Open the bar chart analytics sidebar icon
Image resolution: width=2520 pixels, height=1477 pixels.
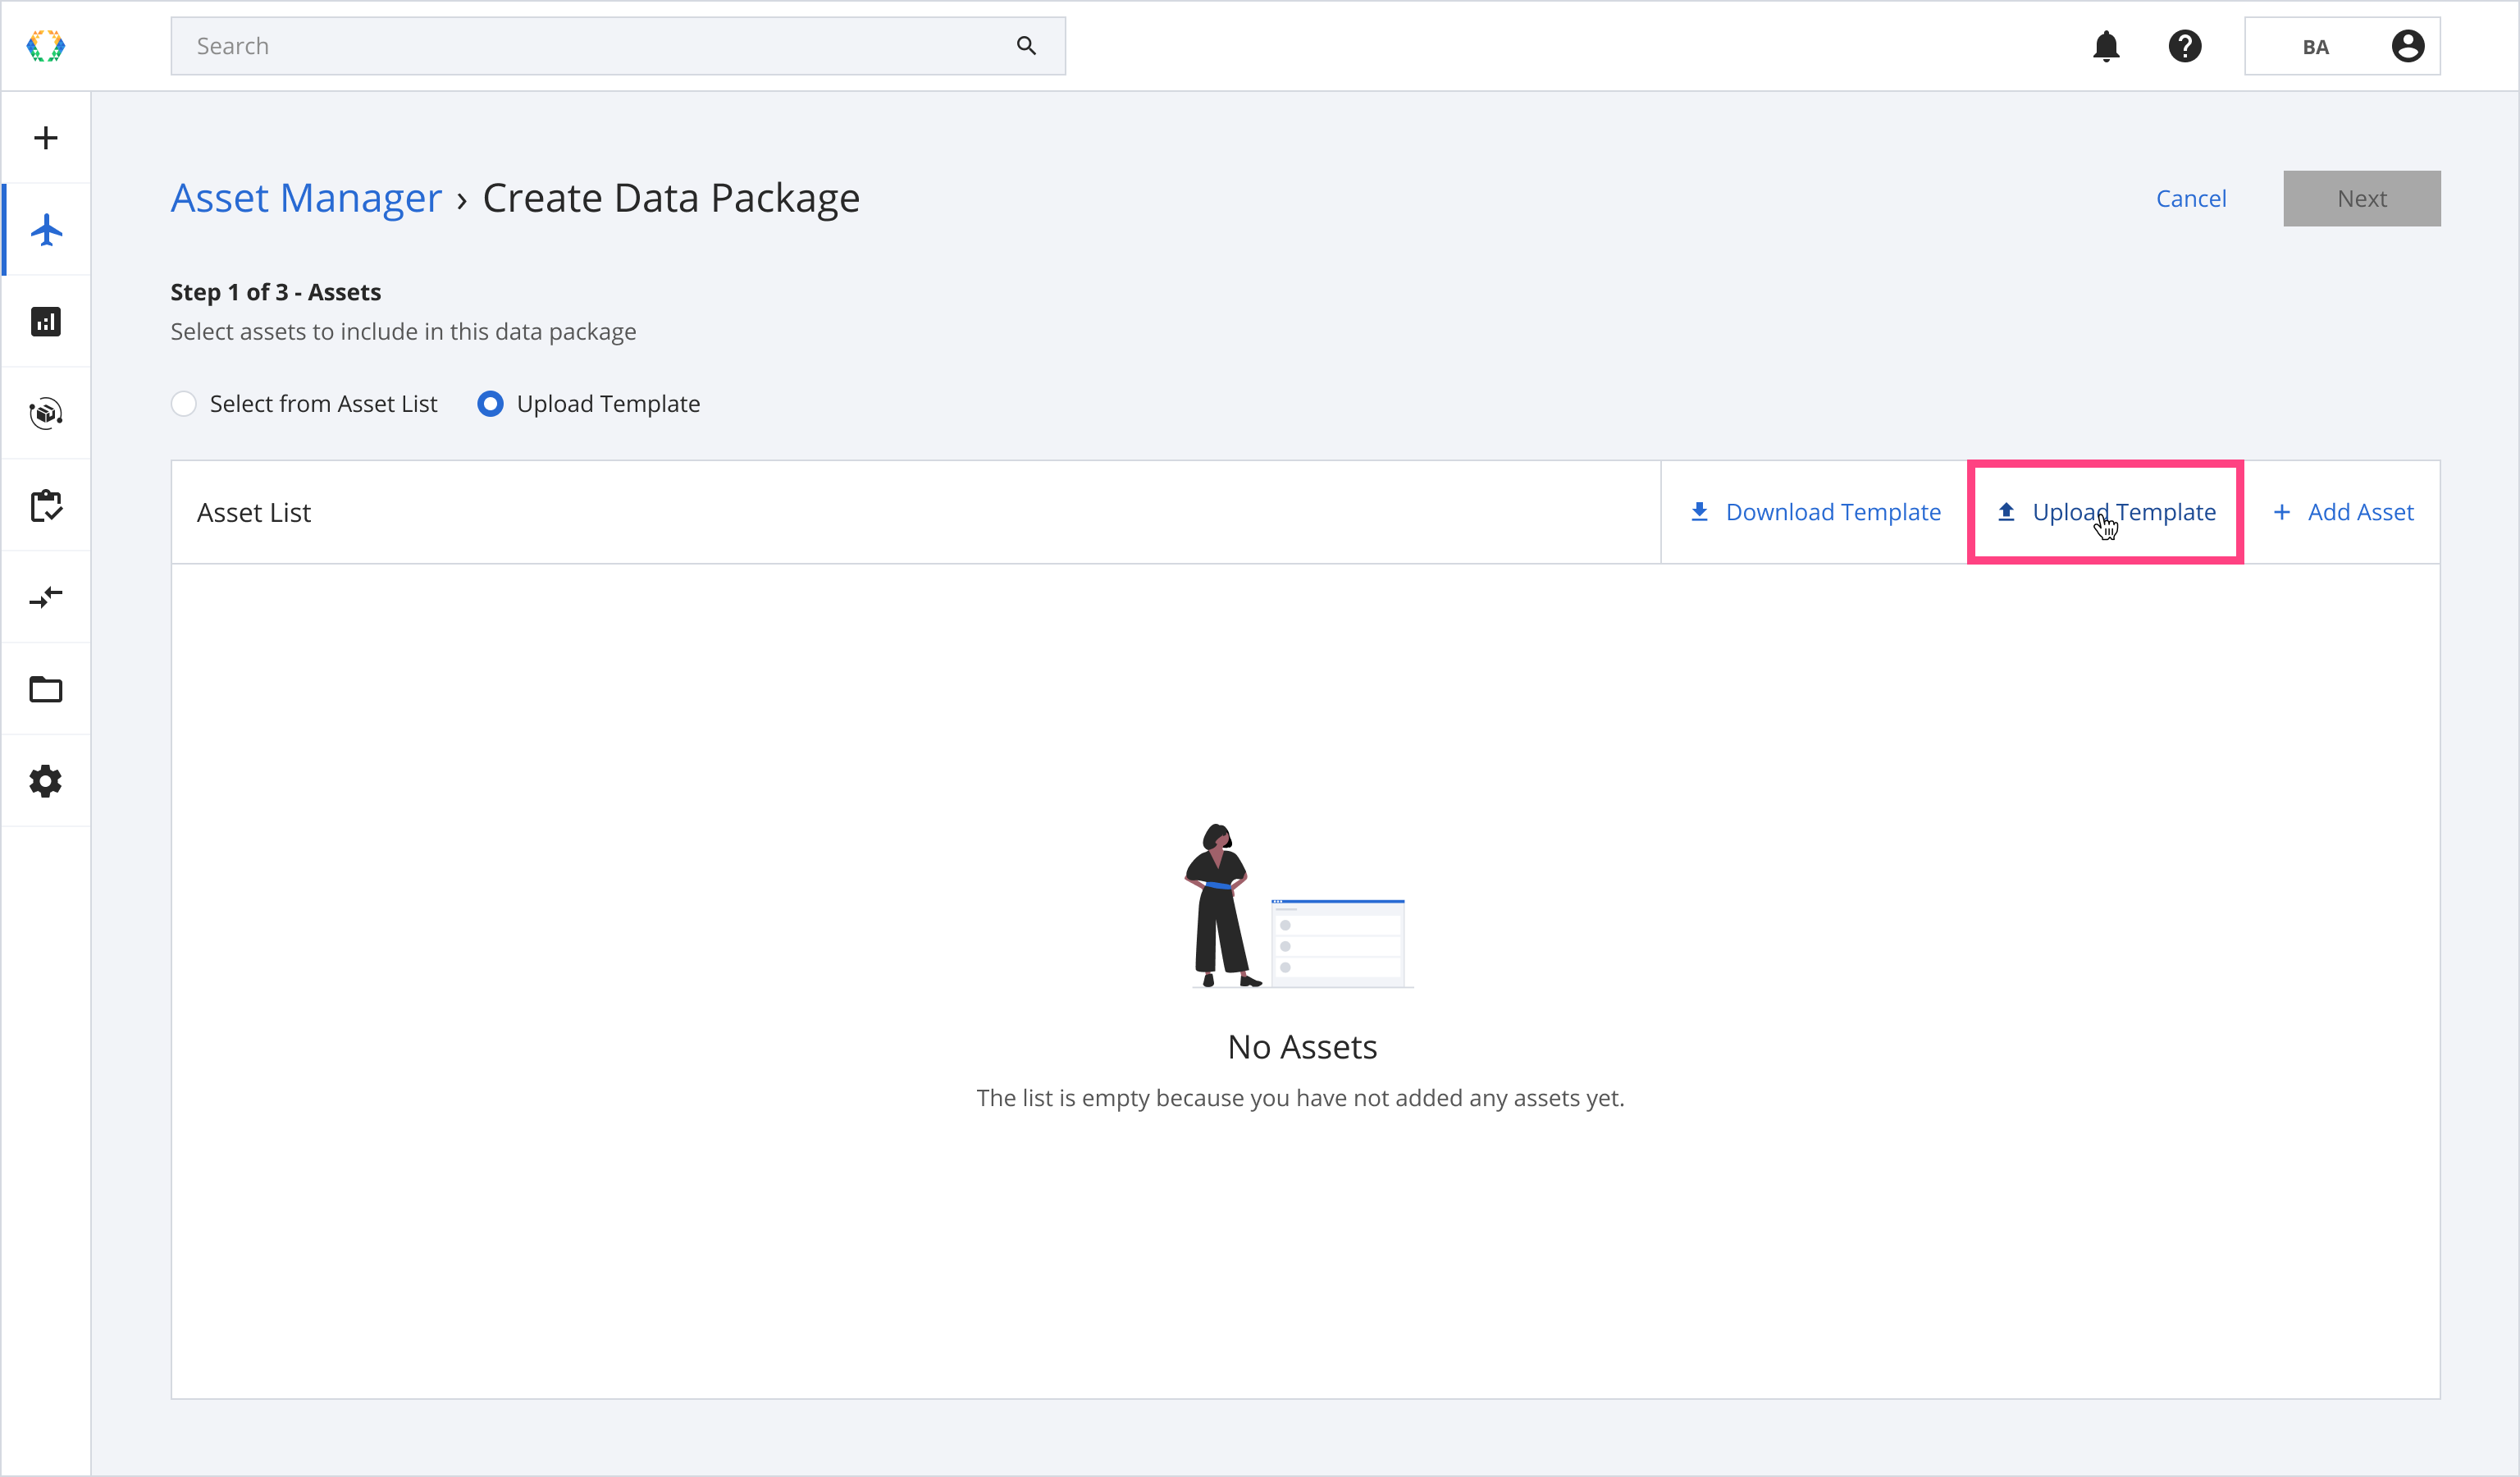pyautogui.click(x=46, y=322)
